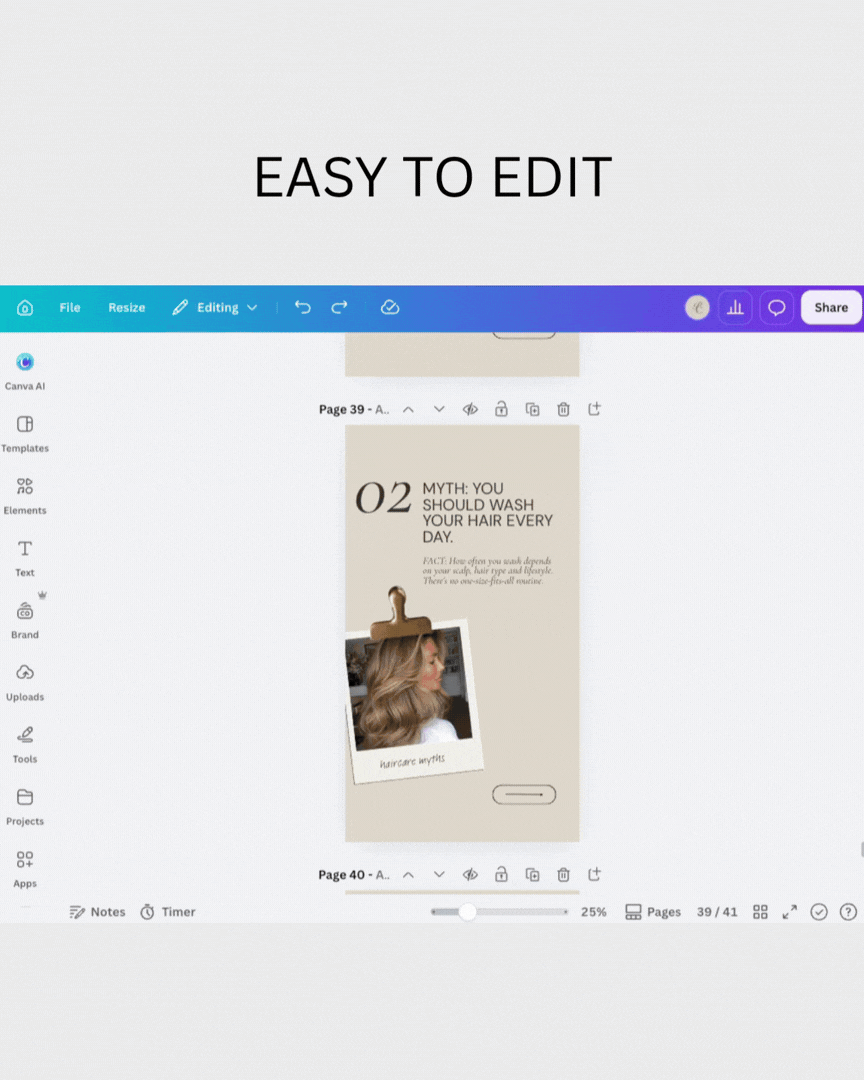The image size is (864, 1080).
Task: Redo the last action
Action: 339,307
